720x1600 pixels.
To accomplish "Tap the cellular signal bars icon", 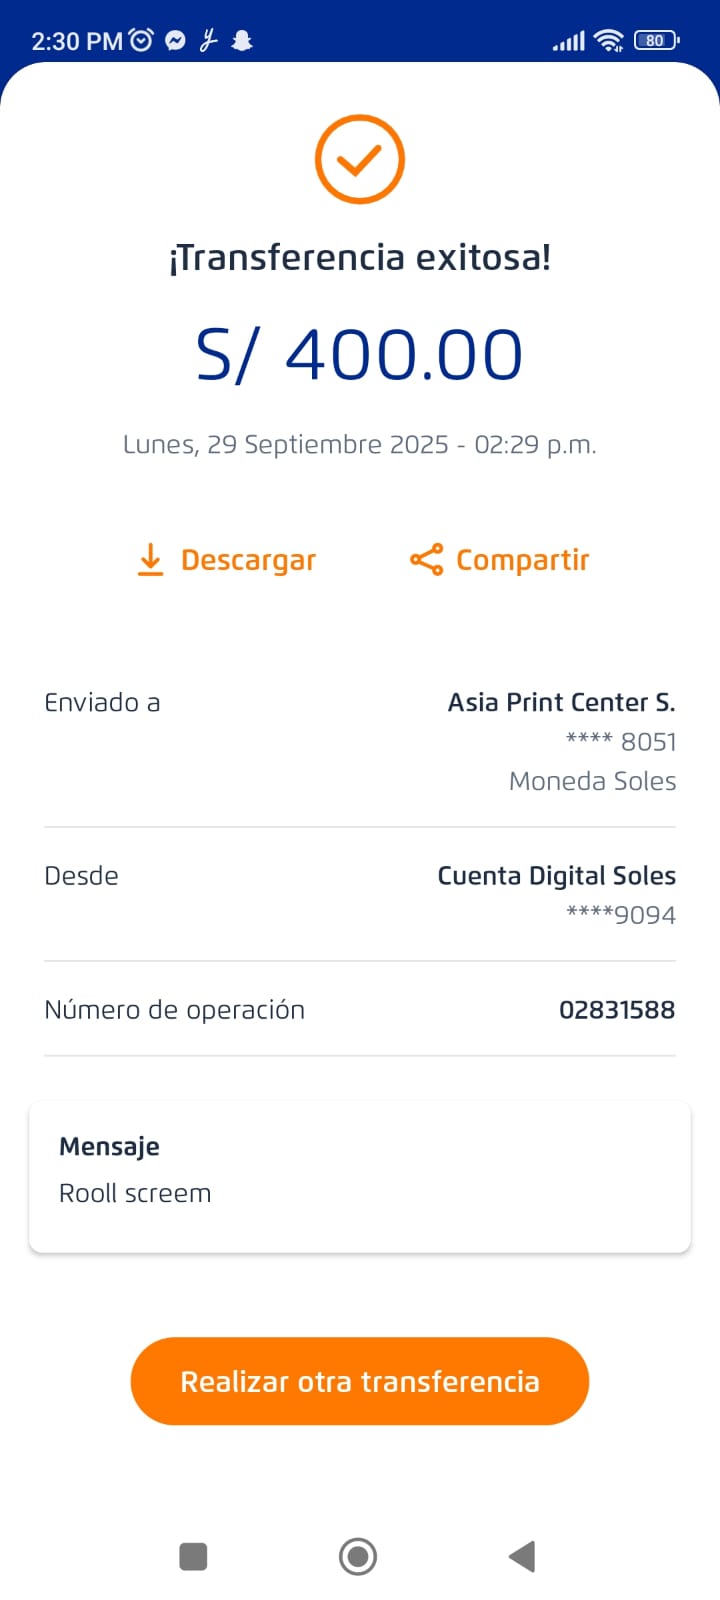I will [x=568, y=41].
